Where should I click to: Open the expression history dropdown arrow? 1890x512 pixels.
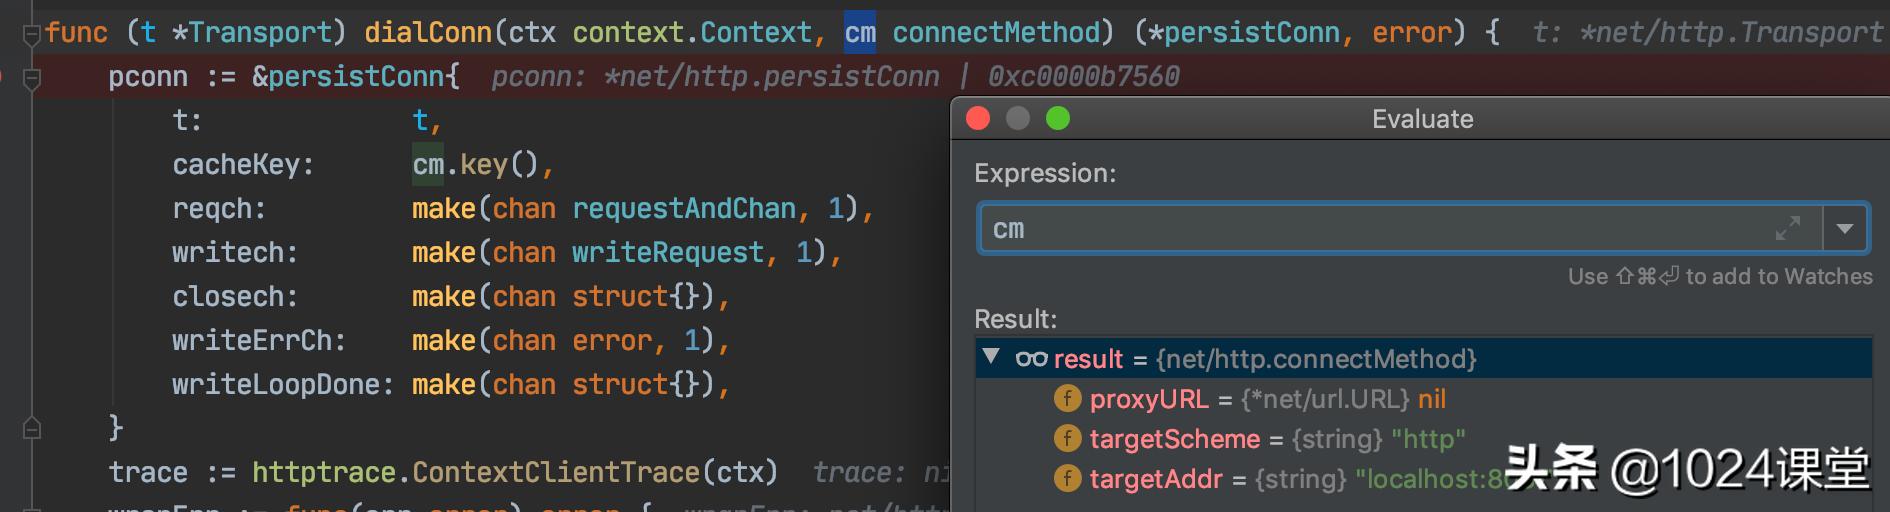click(x=1845, y=229)
